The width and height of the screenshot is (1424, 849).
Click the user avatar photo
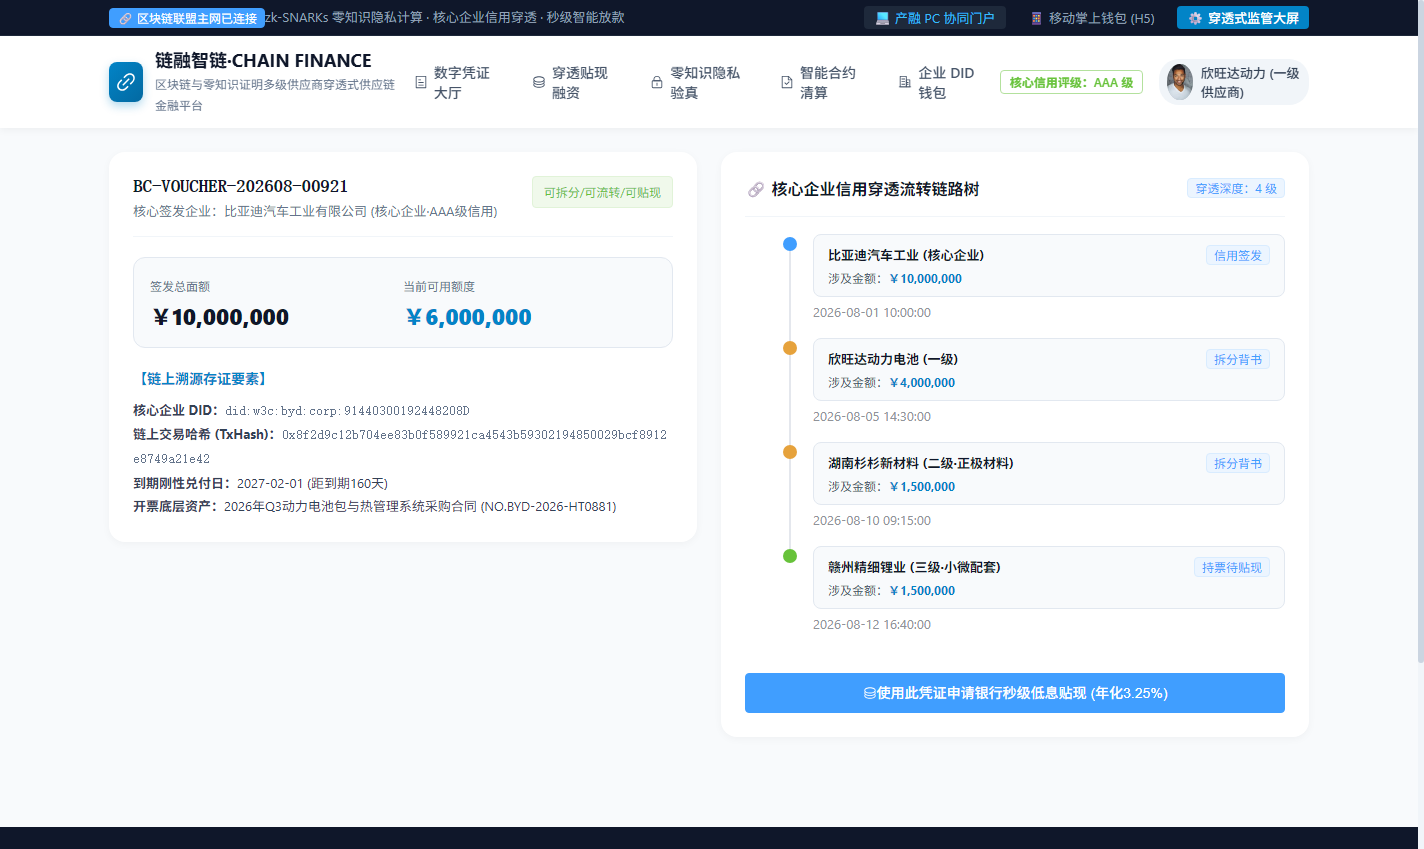(x=1180, y=82)
